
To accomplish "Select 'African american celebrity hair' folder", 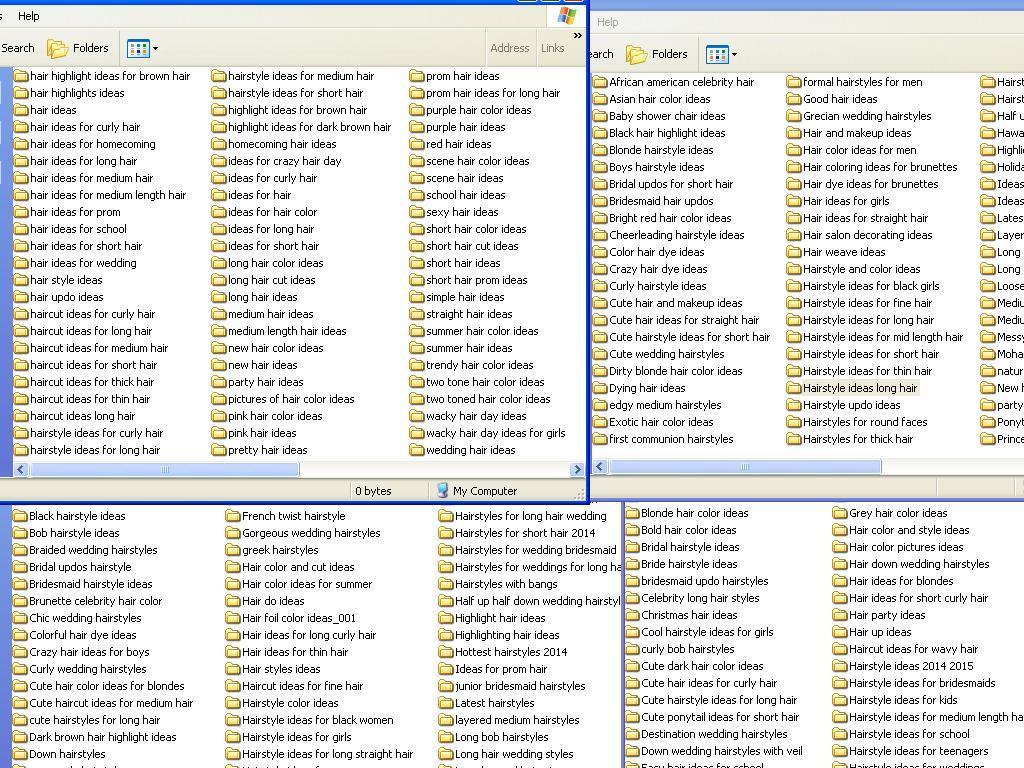I will pyautogui.click(x=673, y=82).
